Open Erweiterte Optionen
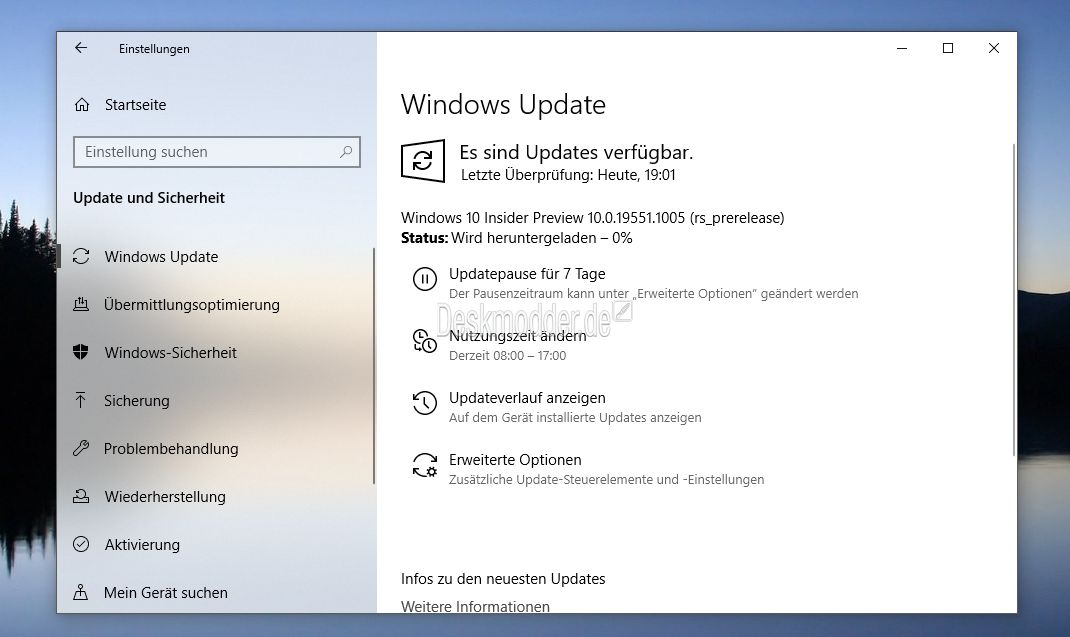This screenshot has width=1070, height=637. (515, 459)
